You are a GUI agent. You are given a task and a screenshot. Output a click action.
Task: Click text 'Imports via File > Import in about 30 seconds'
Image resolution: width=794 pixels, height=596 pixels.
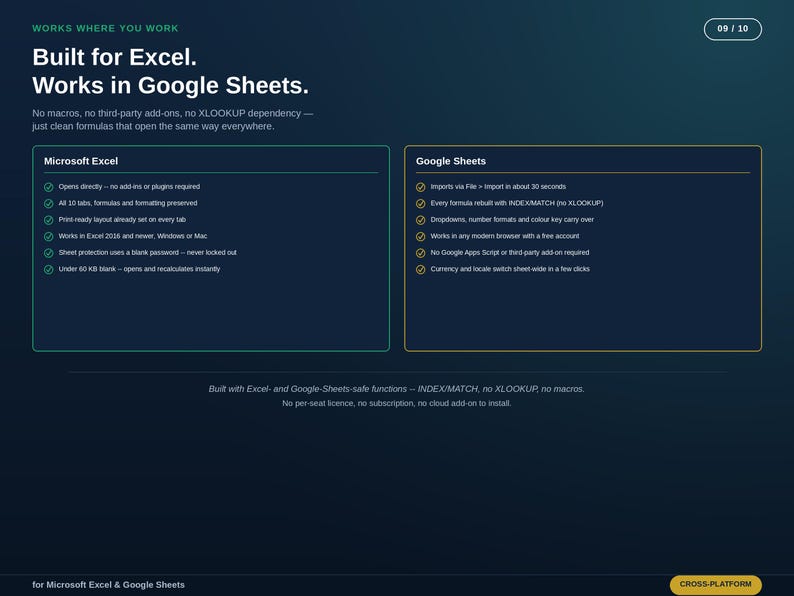[498, 186]
